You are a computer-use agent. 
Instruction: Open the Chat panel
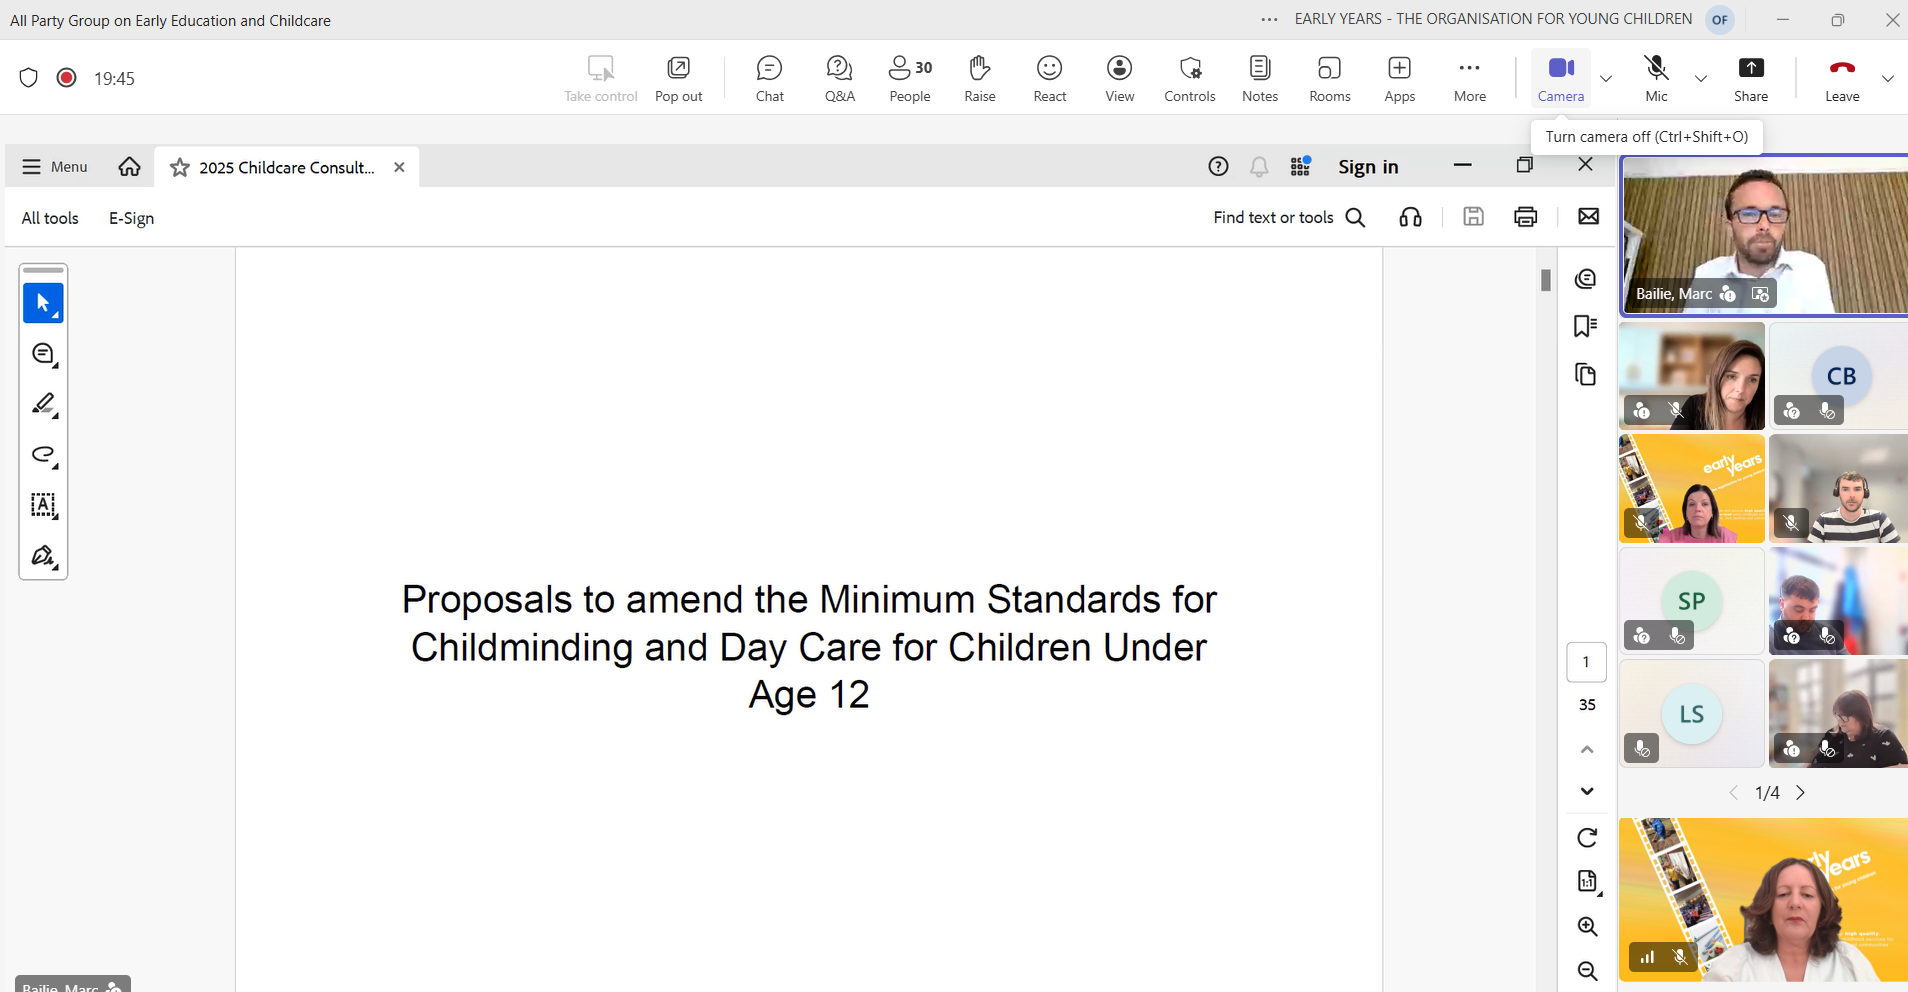pyautogui.click(x=769, y=79)
